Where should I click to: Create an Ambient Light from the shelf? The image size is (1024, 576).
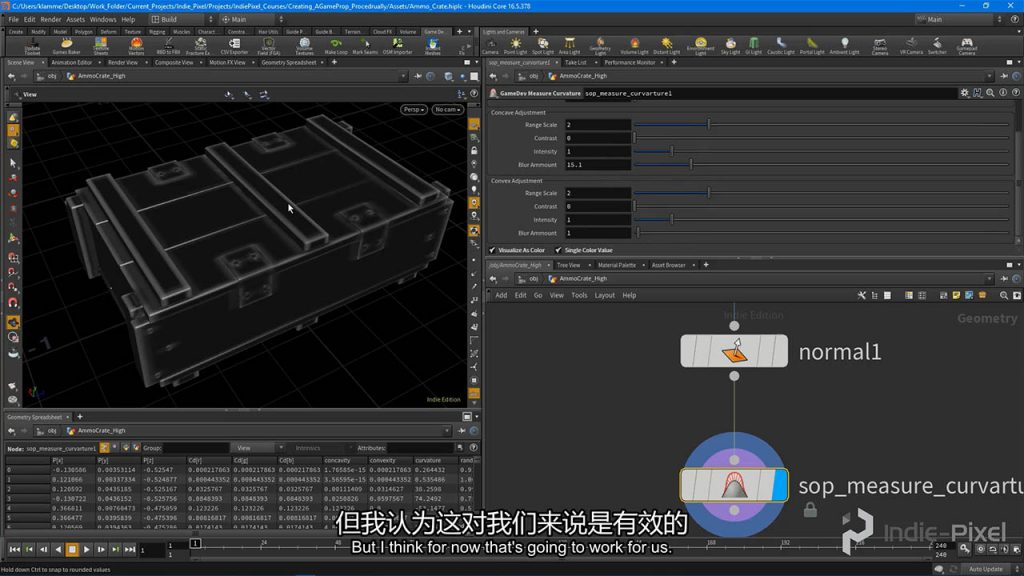click(844, 46)
